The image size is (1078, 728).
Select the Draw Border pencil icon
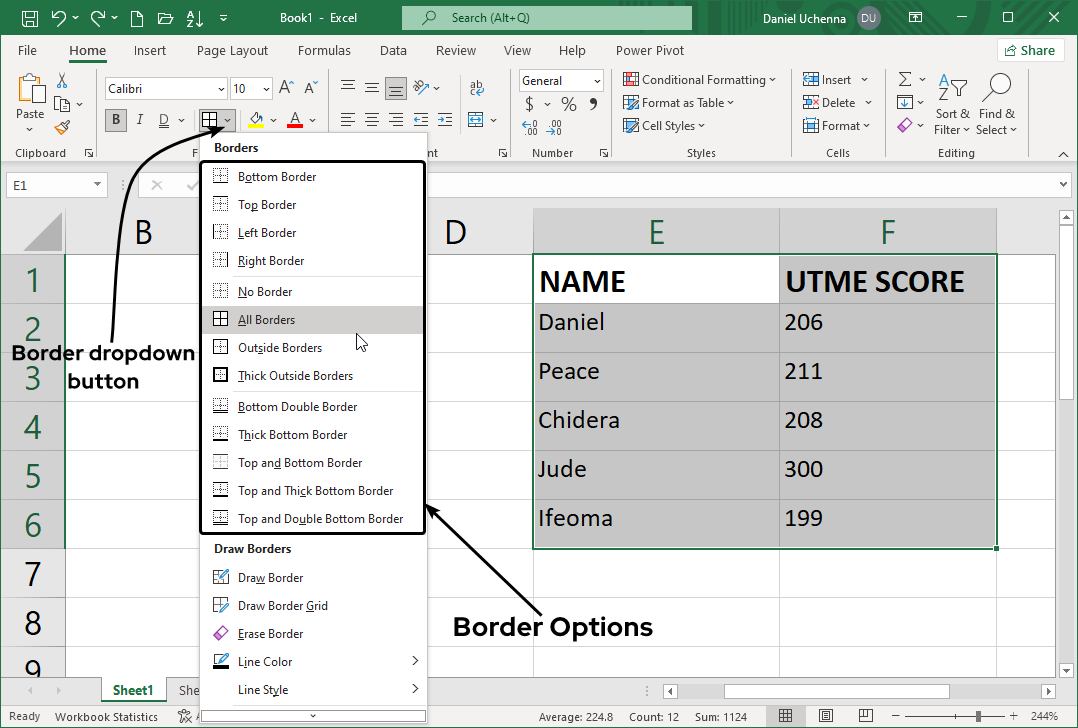click(221, 578)
